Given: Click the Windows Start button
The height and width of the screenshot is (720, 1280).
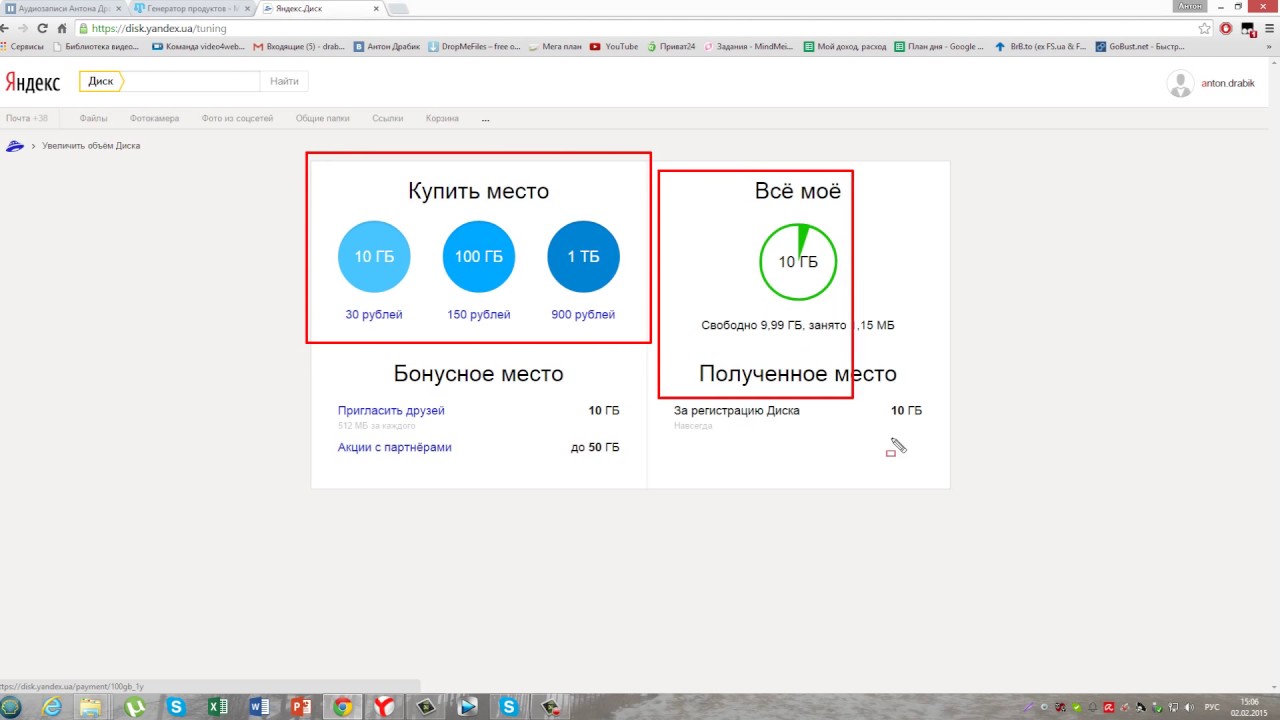Looking at the screenshot, I should [11, 707].
